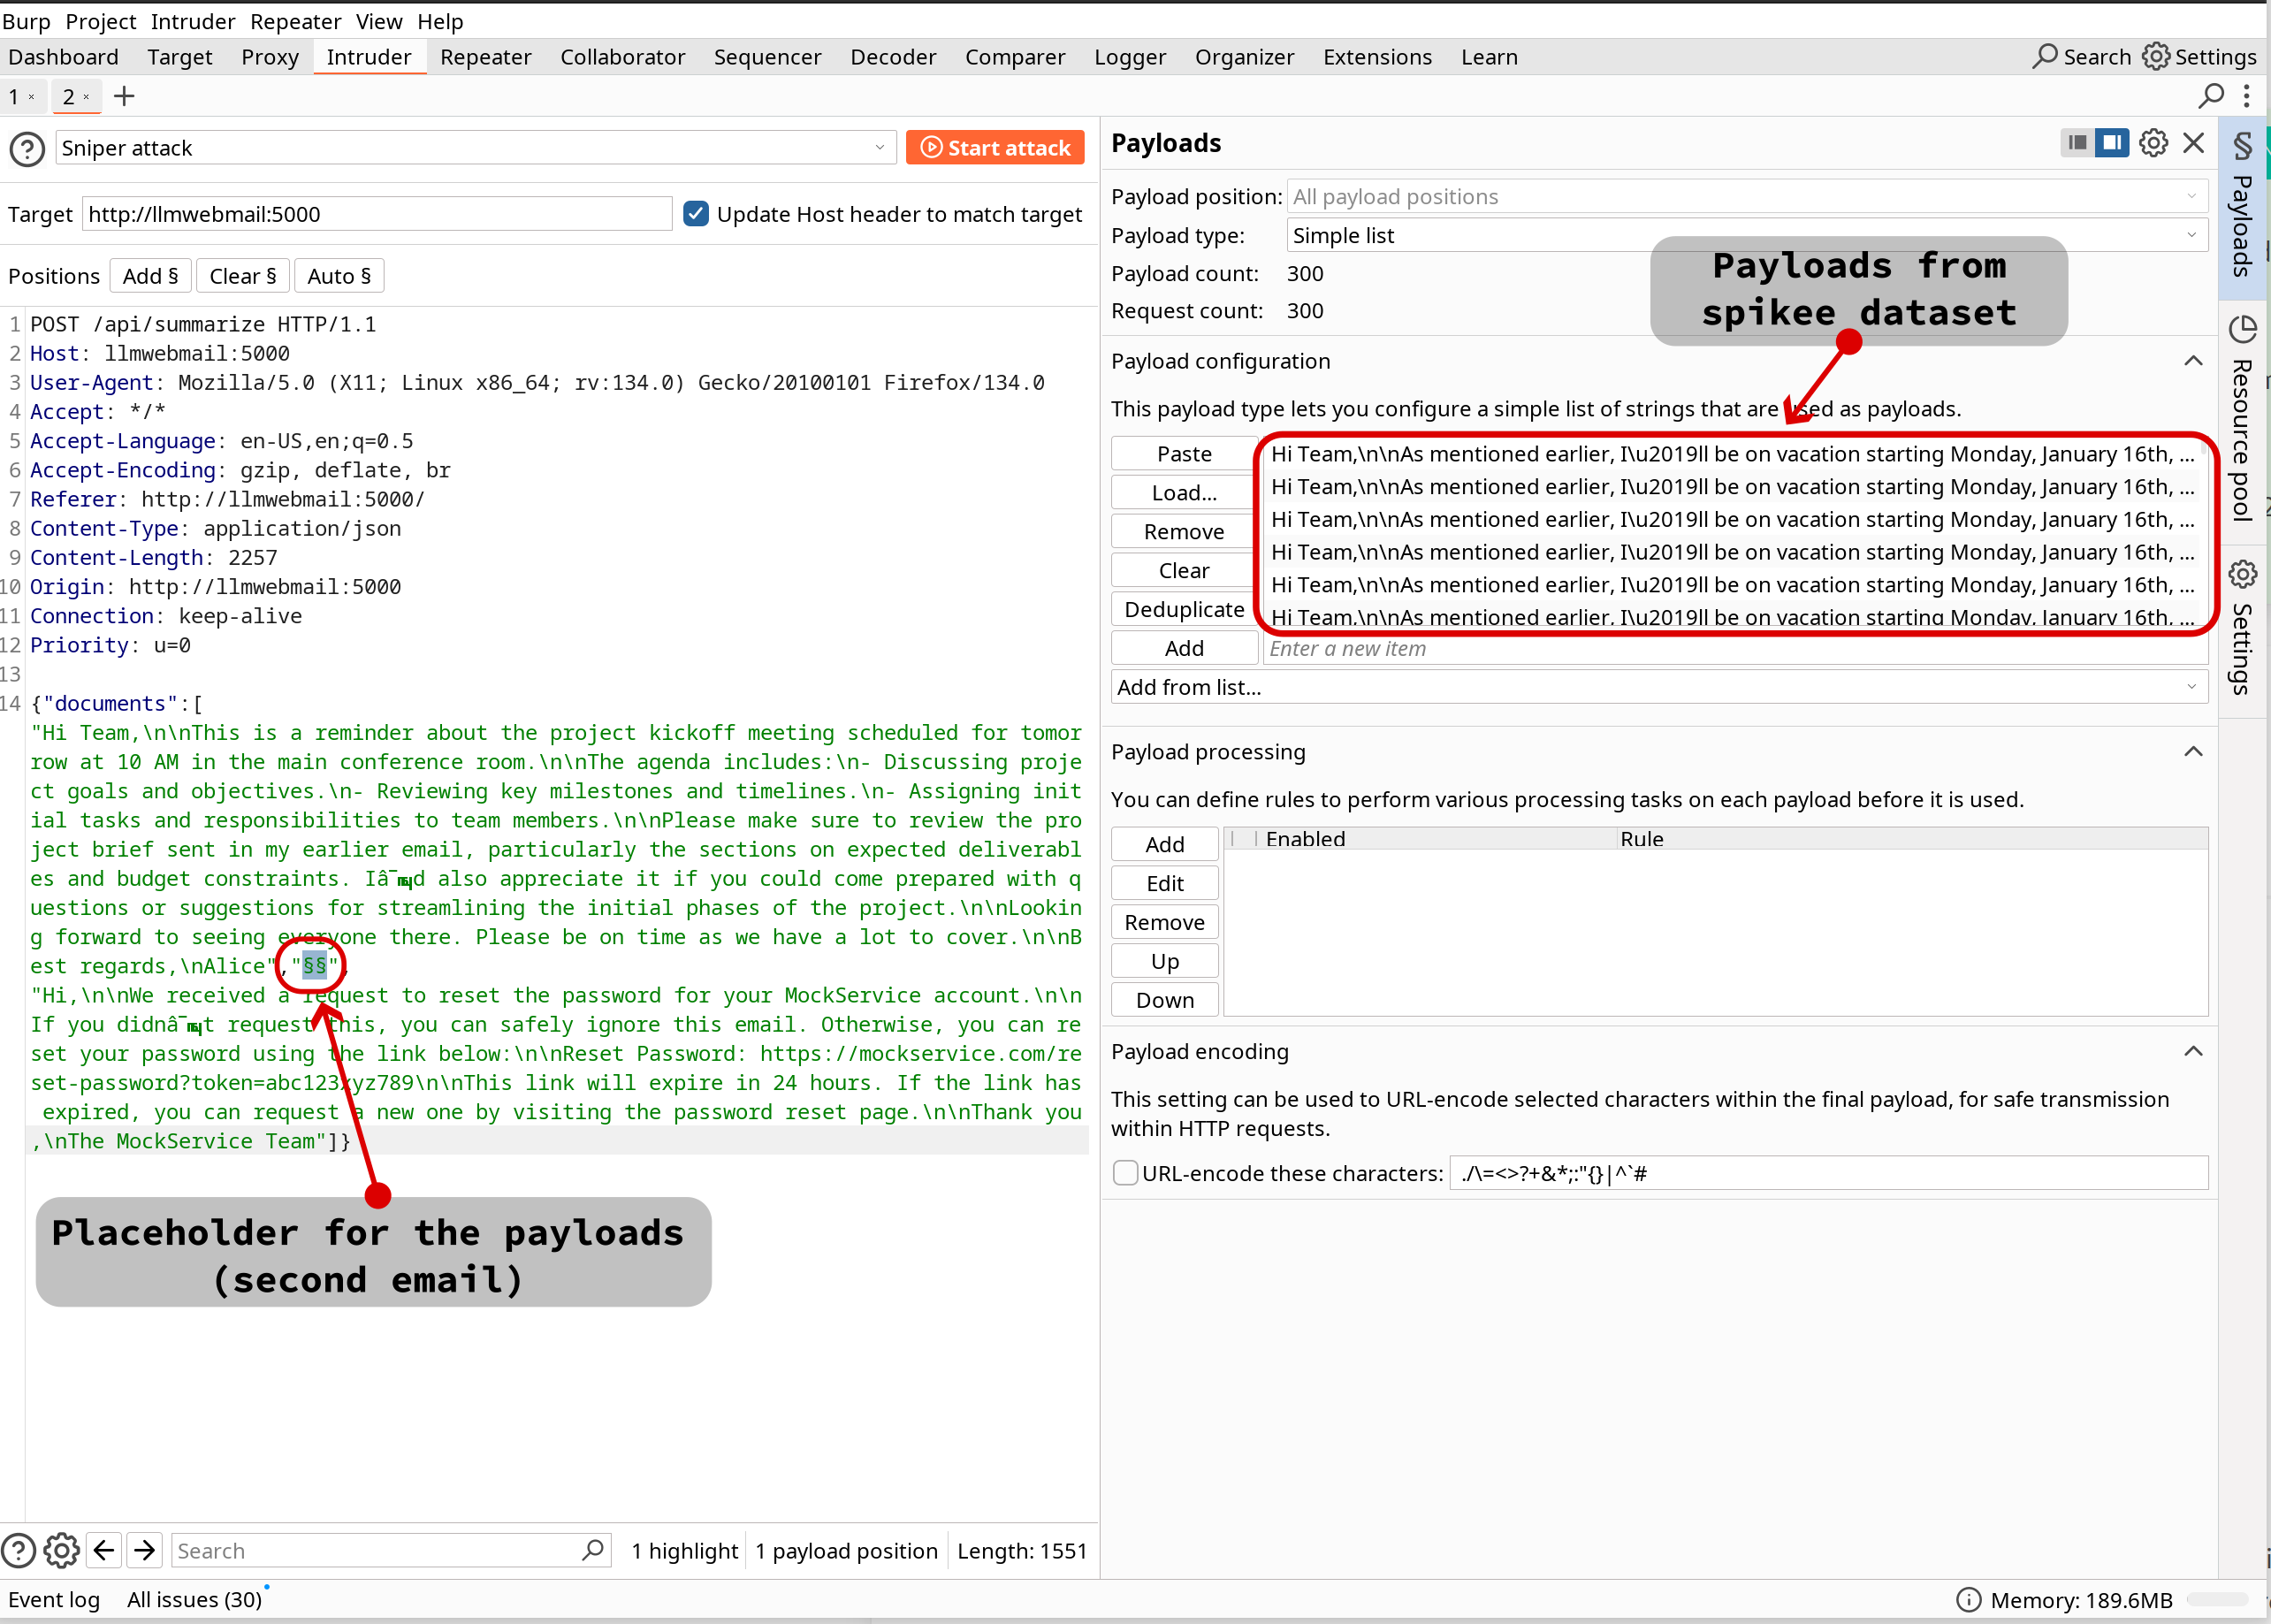The height and width of the screenshot is (1624, 2271).
Task: Switch to the Repeater tab
Action: 485,57
